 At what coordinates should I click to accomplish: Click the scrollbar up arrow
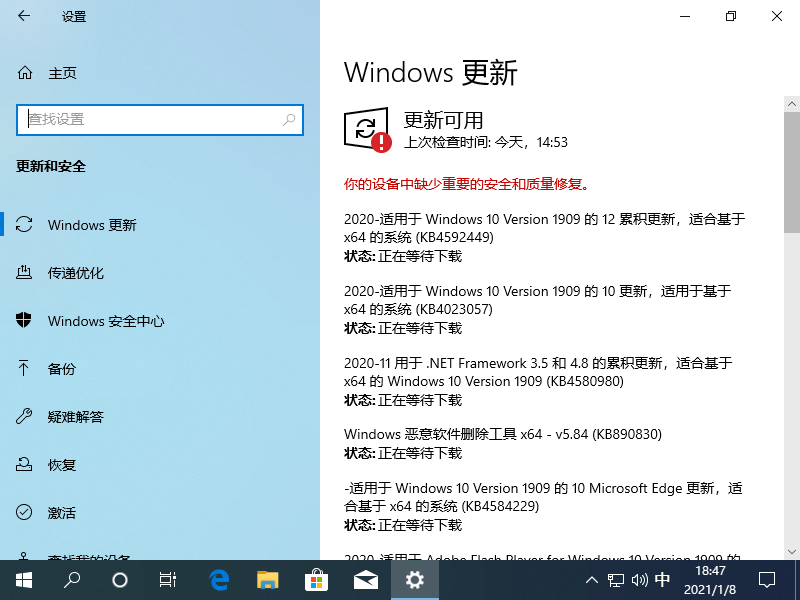pyautogui.click(x=791, y=104)
